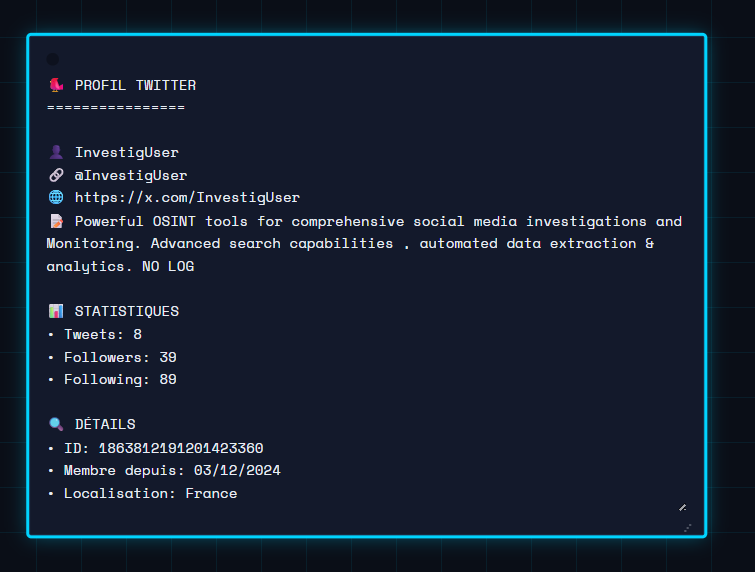Click the memo icon before the bio
Image resolution: width=755 pixels, height=572 pixels.
[x=55, y=221]
